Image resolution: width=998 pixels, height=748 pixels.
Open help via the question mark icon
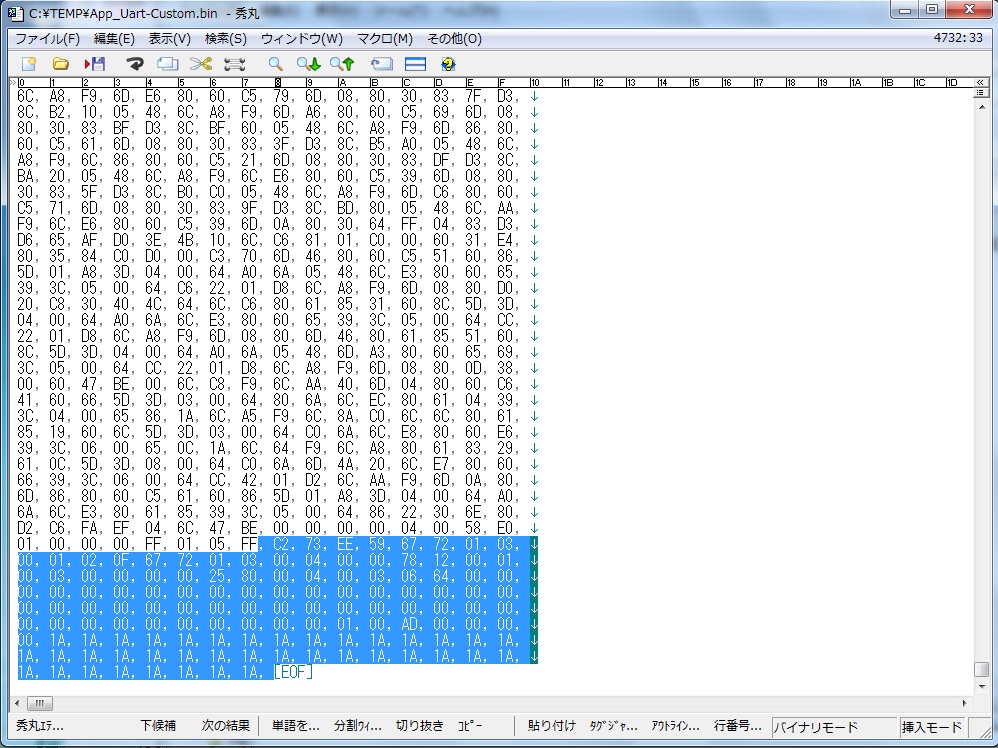tap(448, 64)
